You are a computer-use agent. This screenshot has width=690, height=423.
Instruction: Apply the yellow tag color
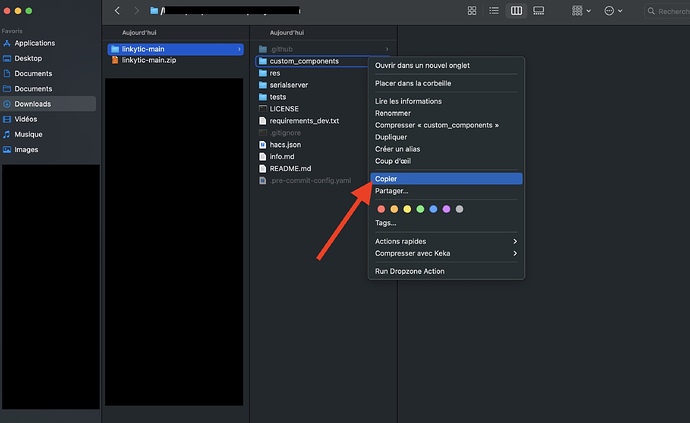407,209
